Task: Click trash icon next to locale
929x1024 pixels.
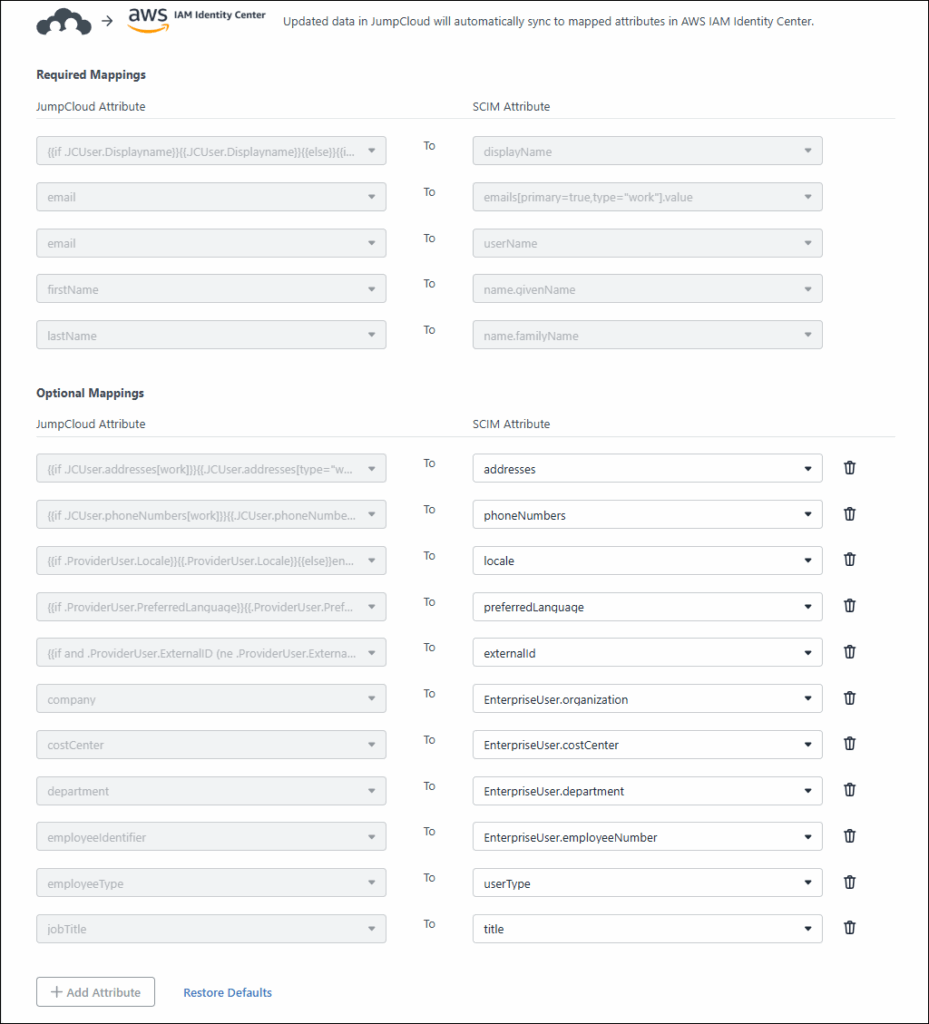Action: (x=849, y=560)
